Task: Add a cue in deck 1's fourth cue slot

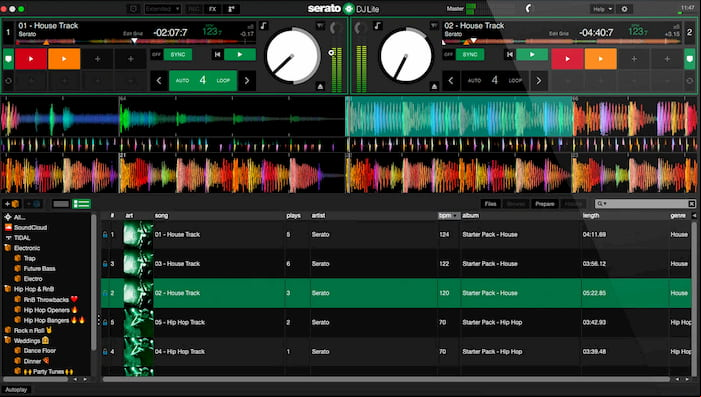Action: click(x=131, y=59)
